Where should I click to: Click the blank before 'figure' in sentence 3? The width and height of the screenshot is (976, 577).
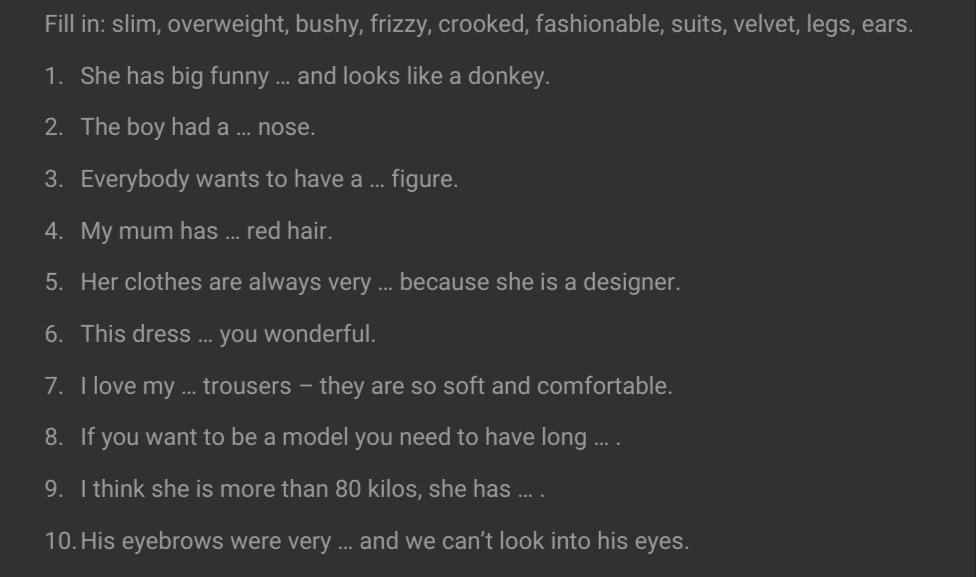tap(377, 182)
